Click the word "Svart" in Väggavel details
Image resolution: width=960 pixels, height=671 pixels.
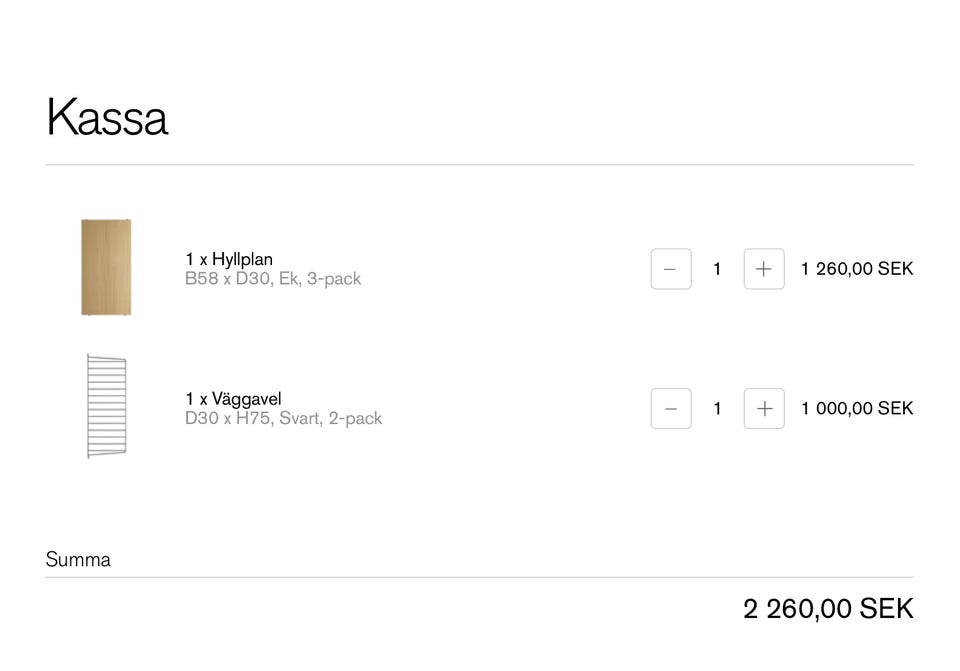pyautogui.click(x=299, y=419)
